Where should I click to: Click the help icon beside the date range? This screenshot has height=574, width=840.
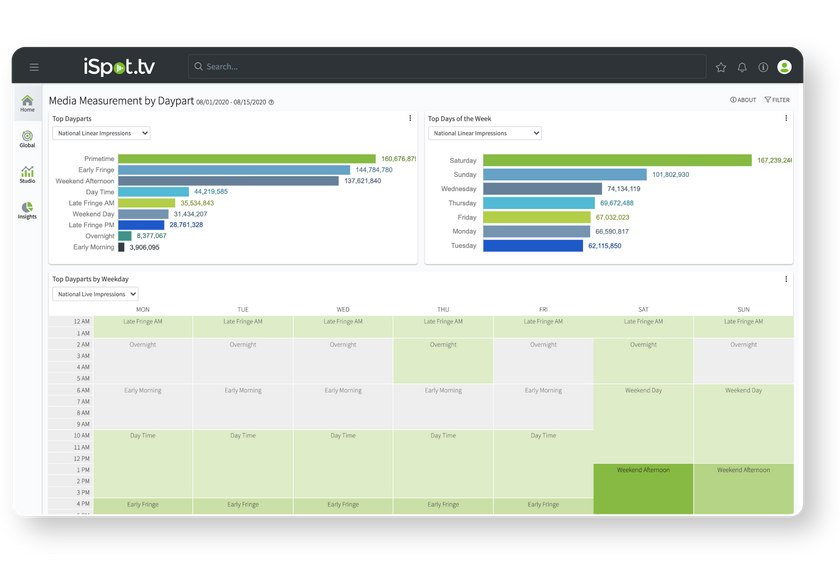pyautogui.click(x=271, y=102)
